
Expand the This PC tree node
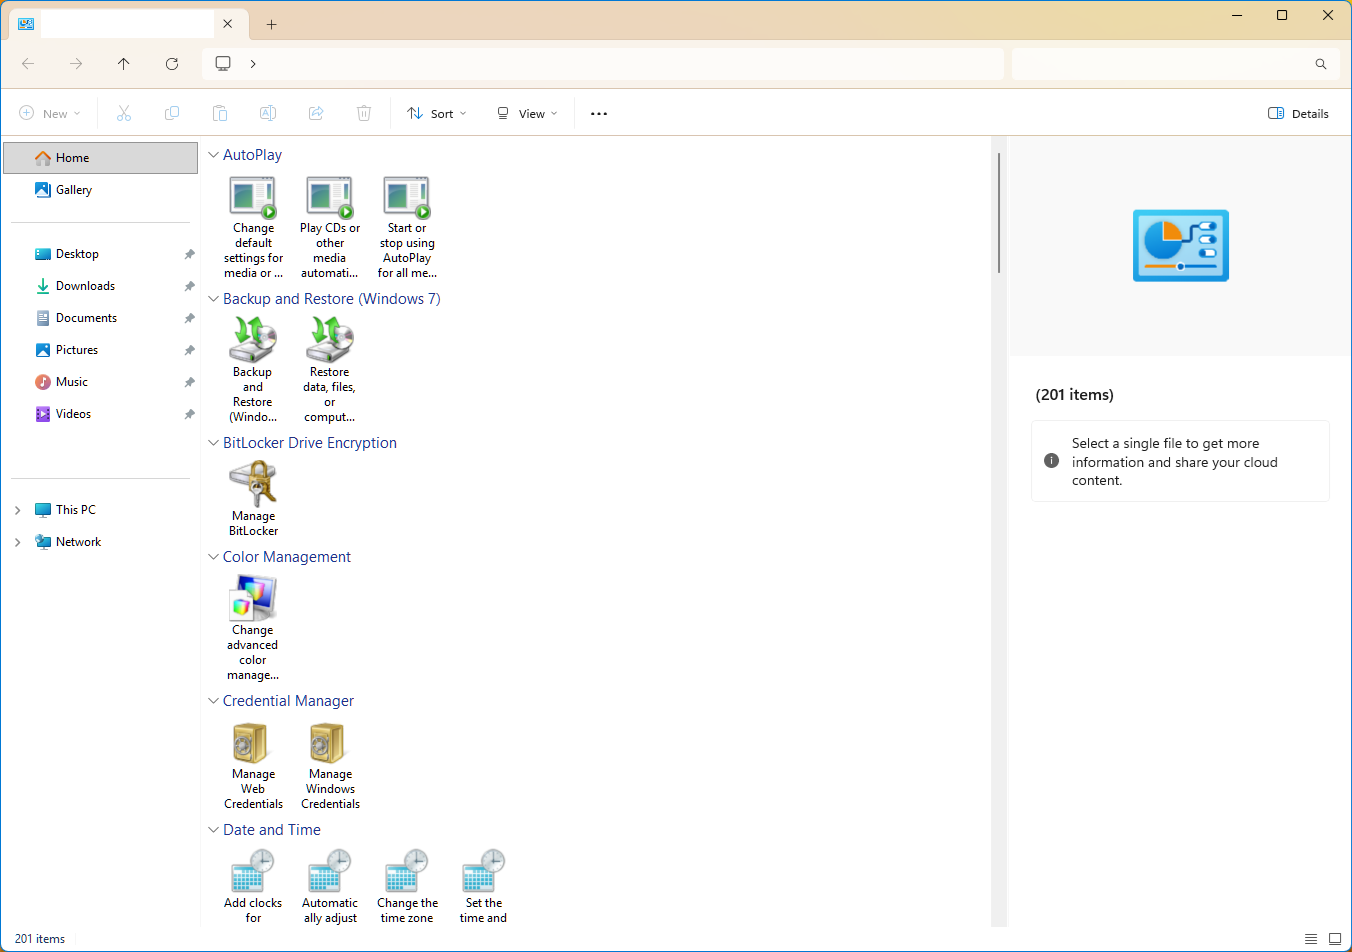(17, 510)
